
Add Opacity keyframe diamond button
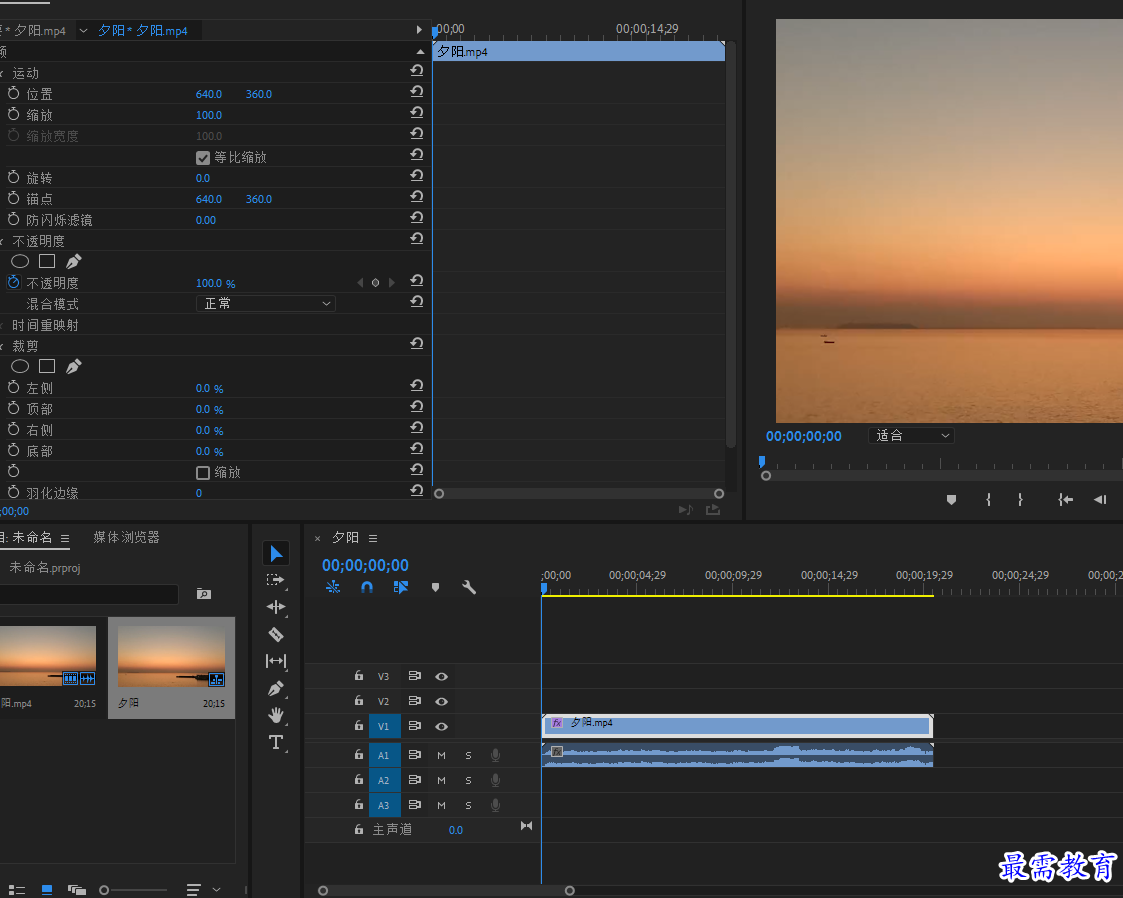375,283
